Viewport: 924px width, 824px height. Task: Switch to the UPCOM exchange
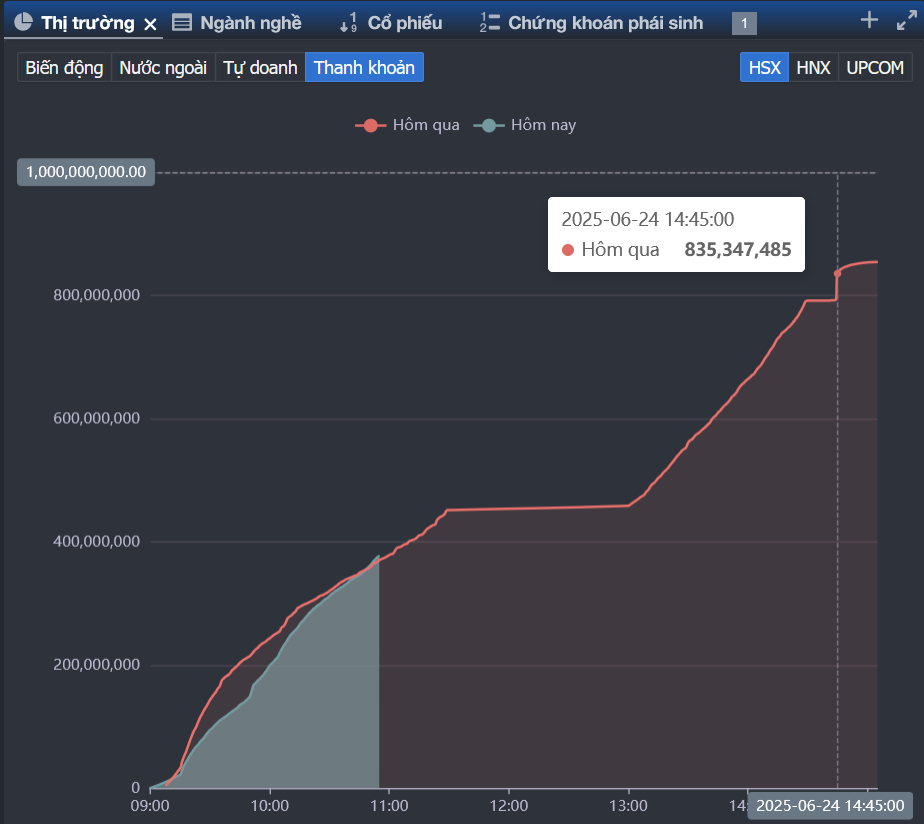874,68
